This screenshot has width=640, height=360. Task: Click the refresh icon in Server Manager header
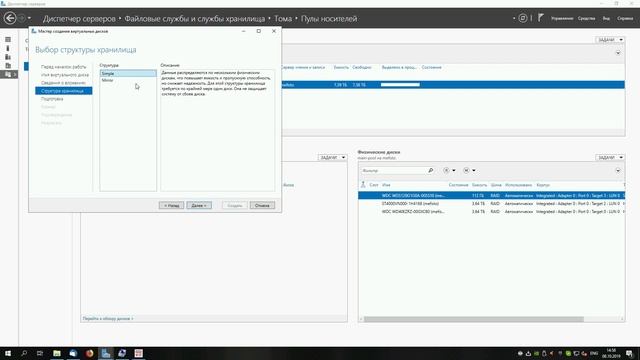click(x=522, y=18)
